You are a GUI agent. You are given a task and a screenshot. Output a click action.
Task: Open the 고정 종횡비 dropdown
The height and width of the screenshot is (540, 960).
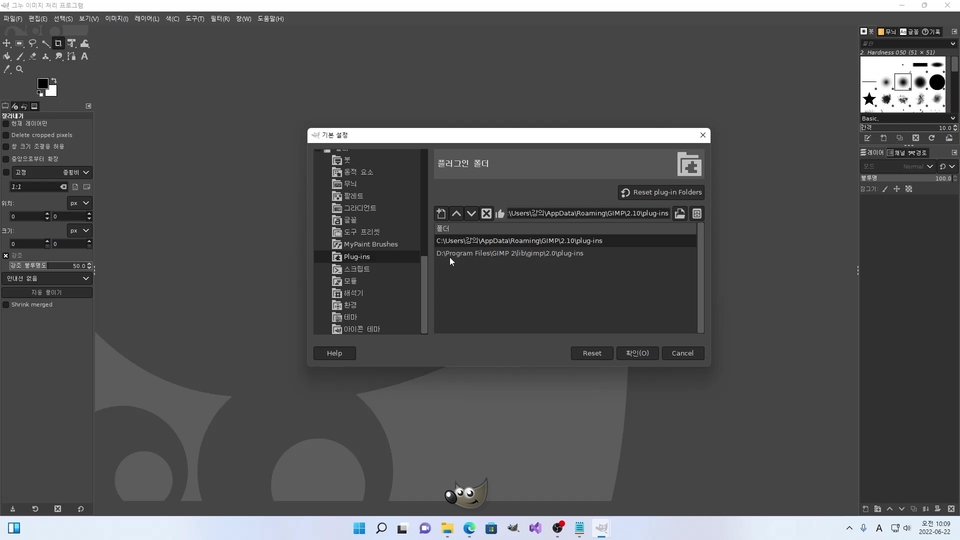point(52,173)
